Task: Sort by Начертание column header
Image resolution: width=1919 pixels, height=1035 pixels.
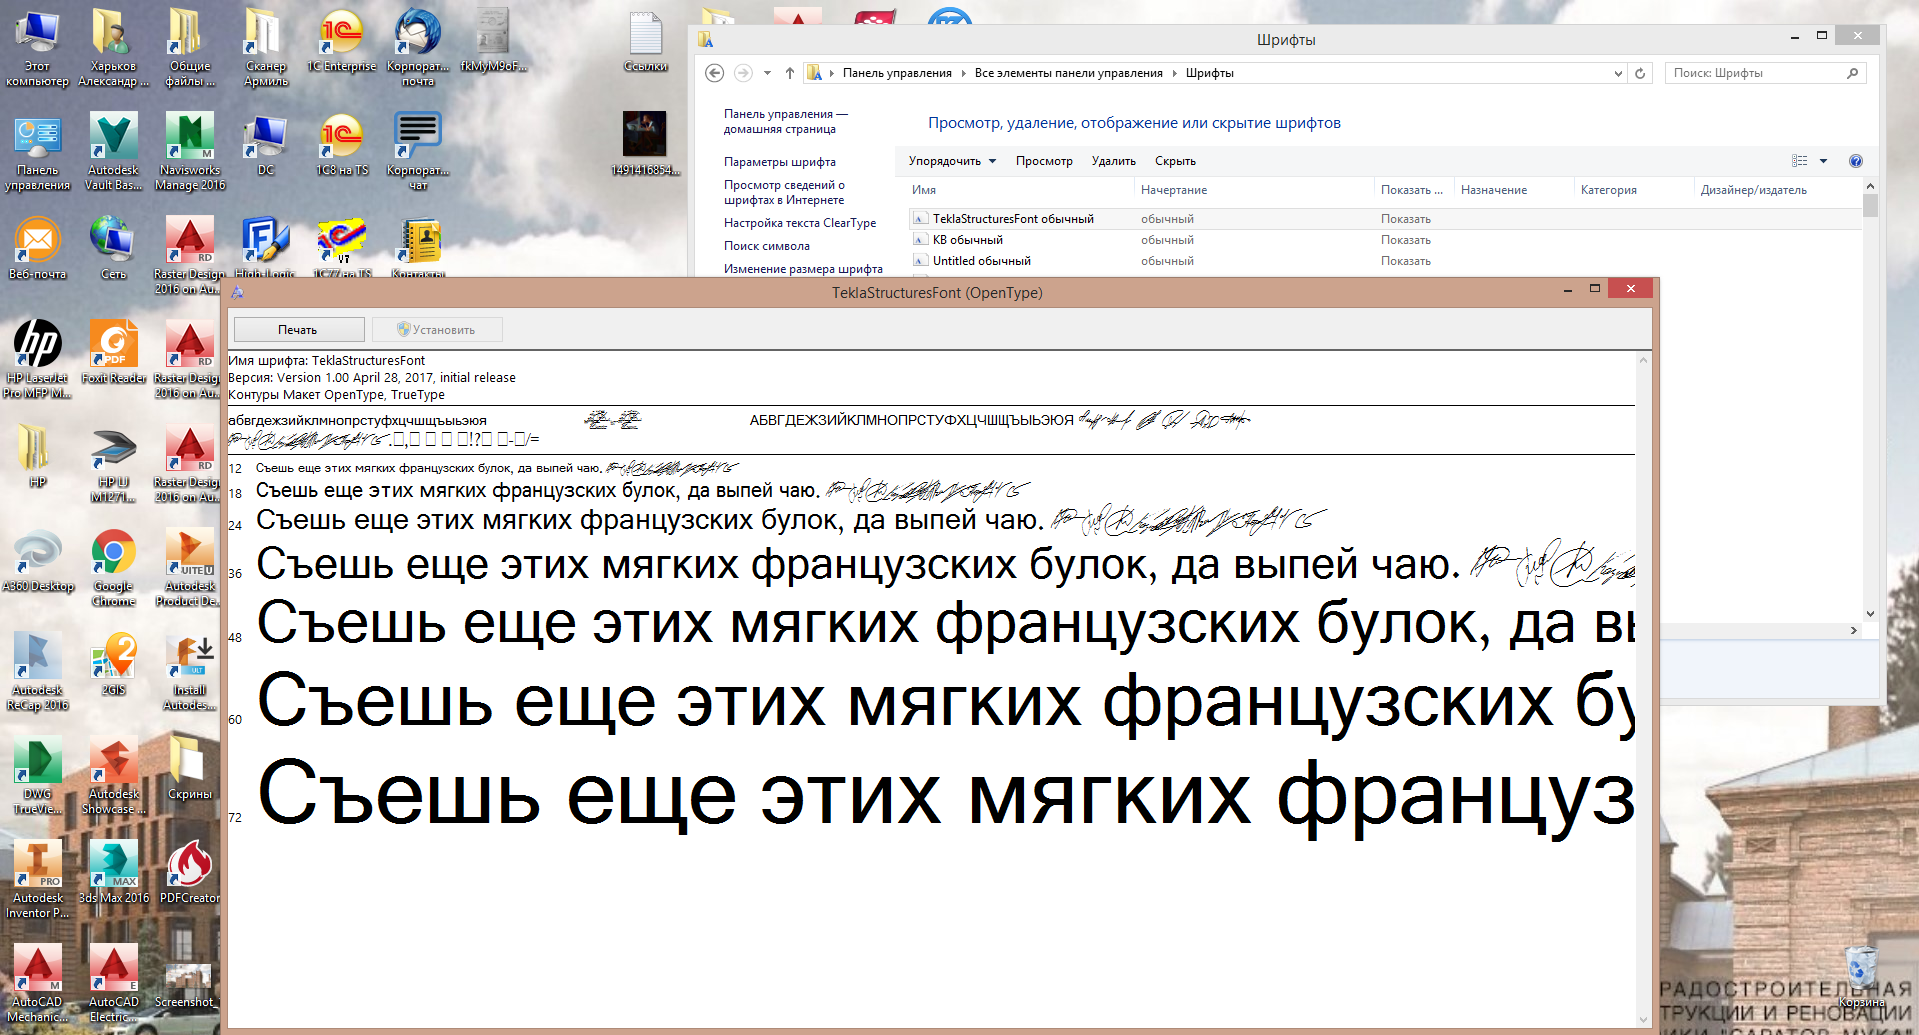Action: click(x=1255, y=190)
